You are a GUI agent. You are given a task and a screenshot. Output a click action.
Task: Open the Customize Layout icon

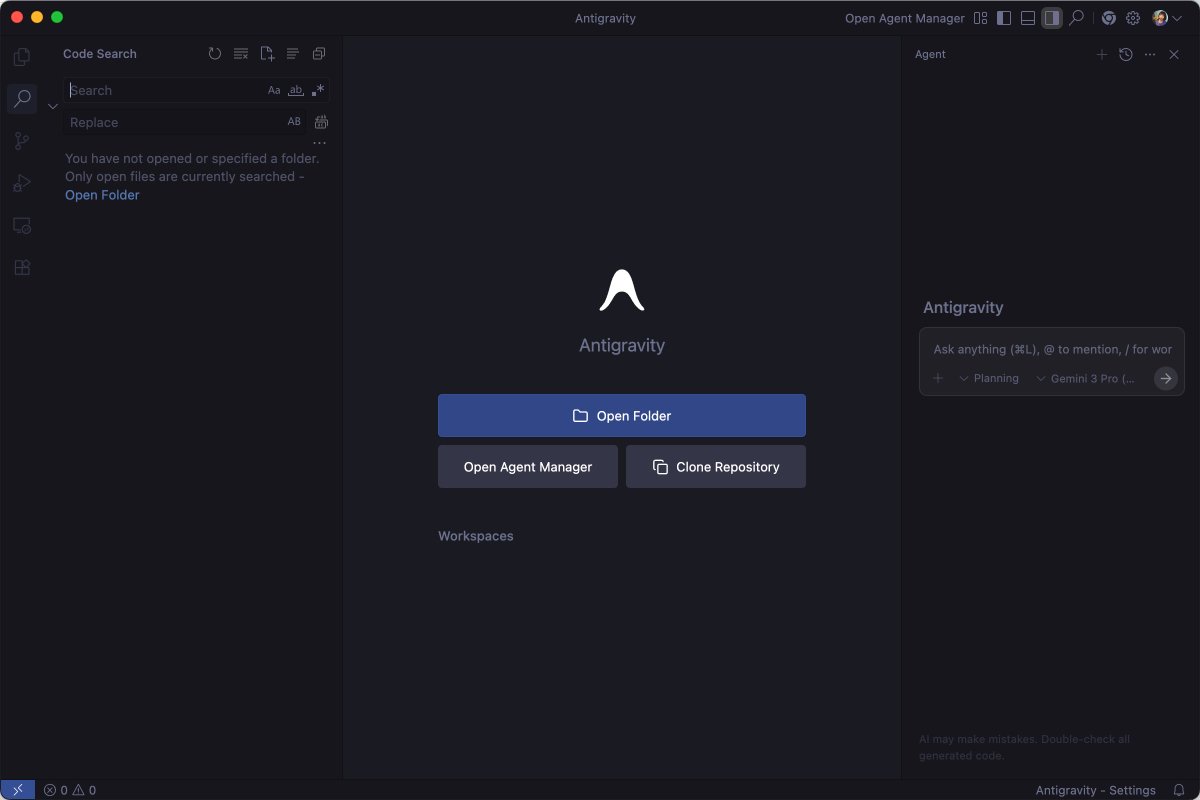(x=980, y=18)
